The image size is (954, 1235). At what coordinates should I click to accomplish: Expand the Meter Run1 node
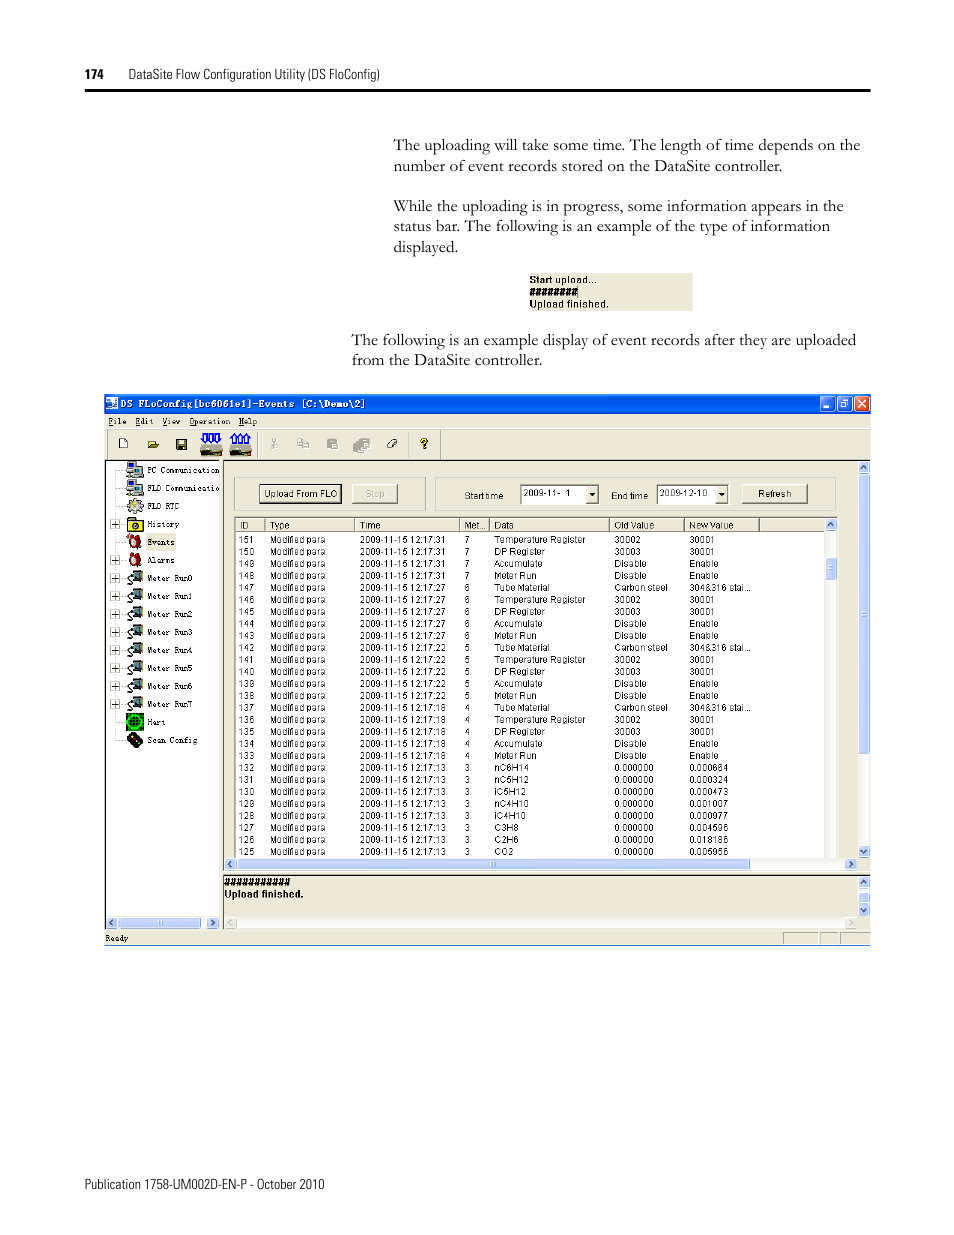pyautogui.click(x=115, y=596)
